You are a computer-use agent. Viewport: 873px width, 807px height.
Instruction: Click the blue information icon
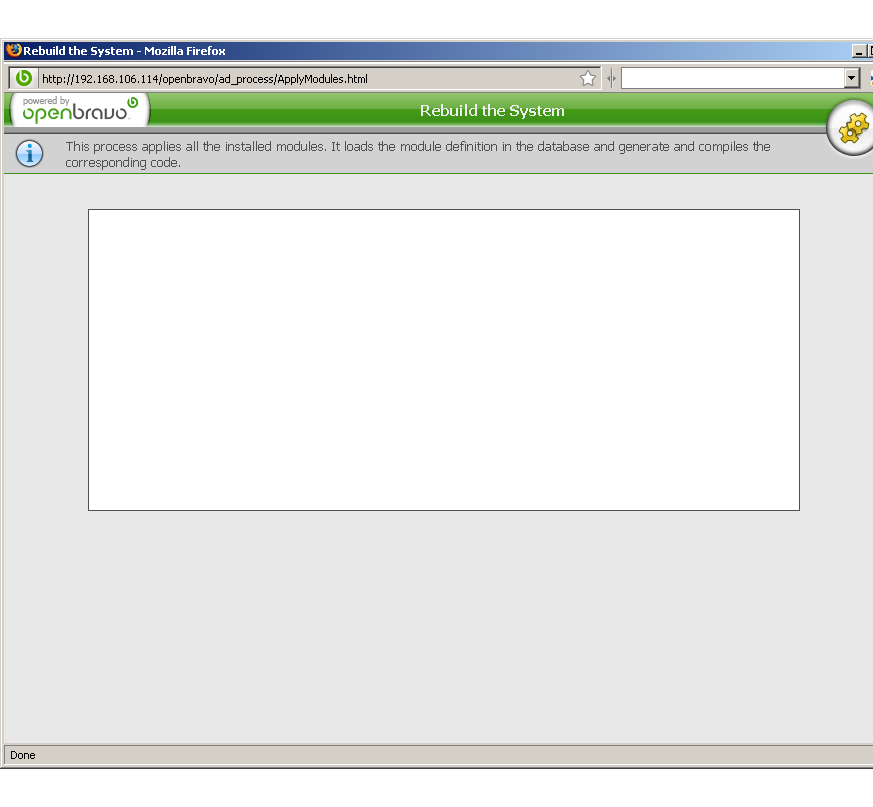click(x=30, y=153)
